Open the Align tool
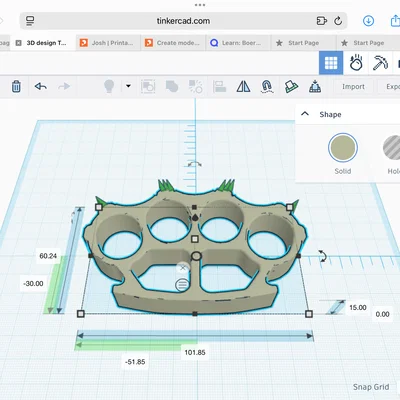Viewport: 400px width, 400px height. coord(219,87)
